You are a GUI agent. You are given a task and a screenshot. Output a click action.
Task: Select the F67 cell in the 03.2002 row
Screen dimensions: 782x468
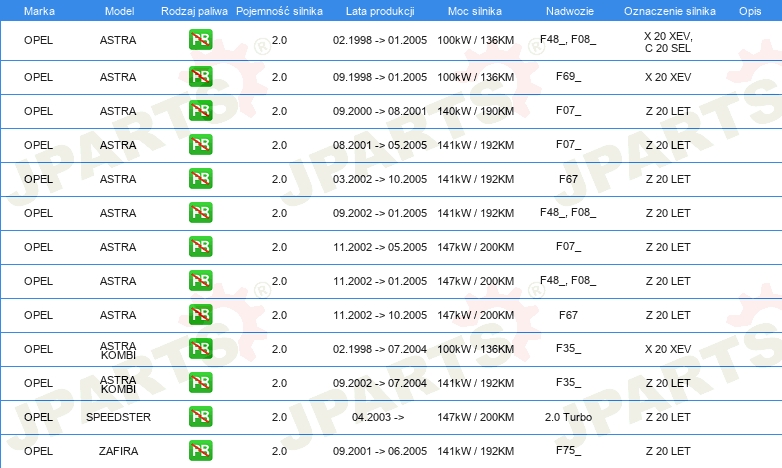tap(568, 179)
